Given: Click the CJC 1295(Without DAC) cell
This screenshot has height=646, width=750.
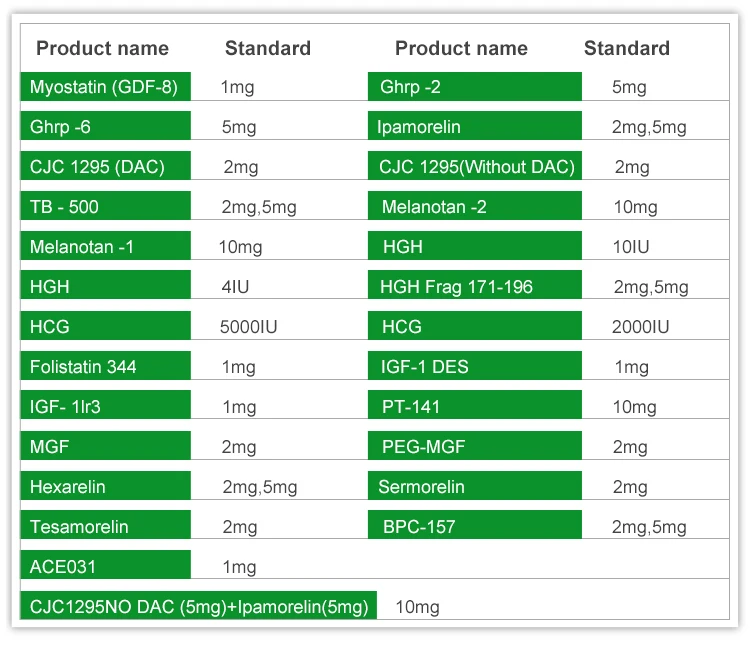Looking at the screenshot, I should pyautogui.click(x=474, y=167).
